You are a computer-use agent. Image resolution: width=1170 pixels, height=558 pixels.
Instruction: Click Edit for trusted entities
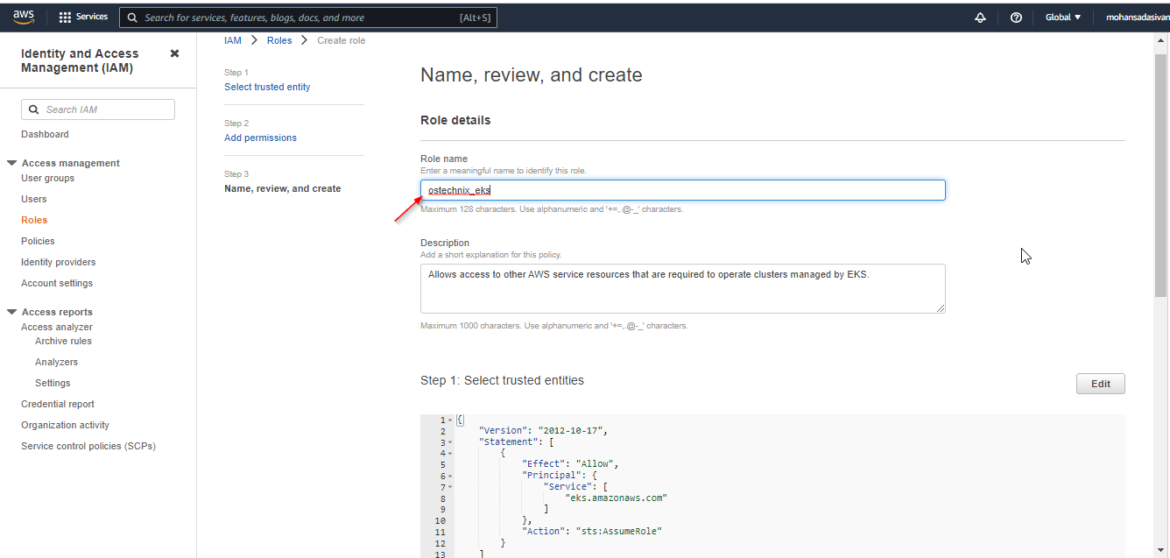tap(1101, 384)
